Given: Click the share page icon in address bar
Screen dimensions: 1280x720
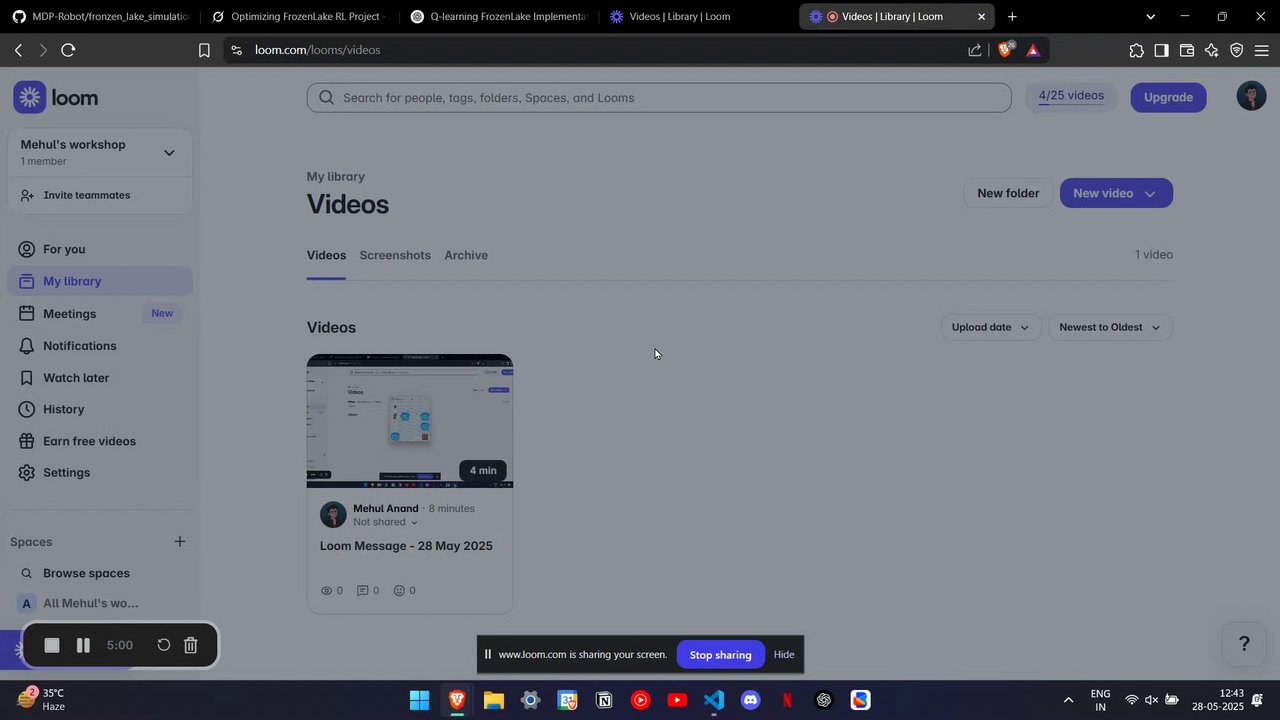Looking at the screenshot, I should tap(975, 50).
